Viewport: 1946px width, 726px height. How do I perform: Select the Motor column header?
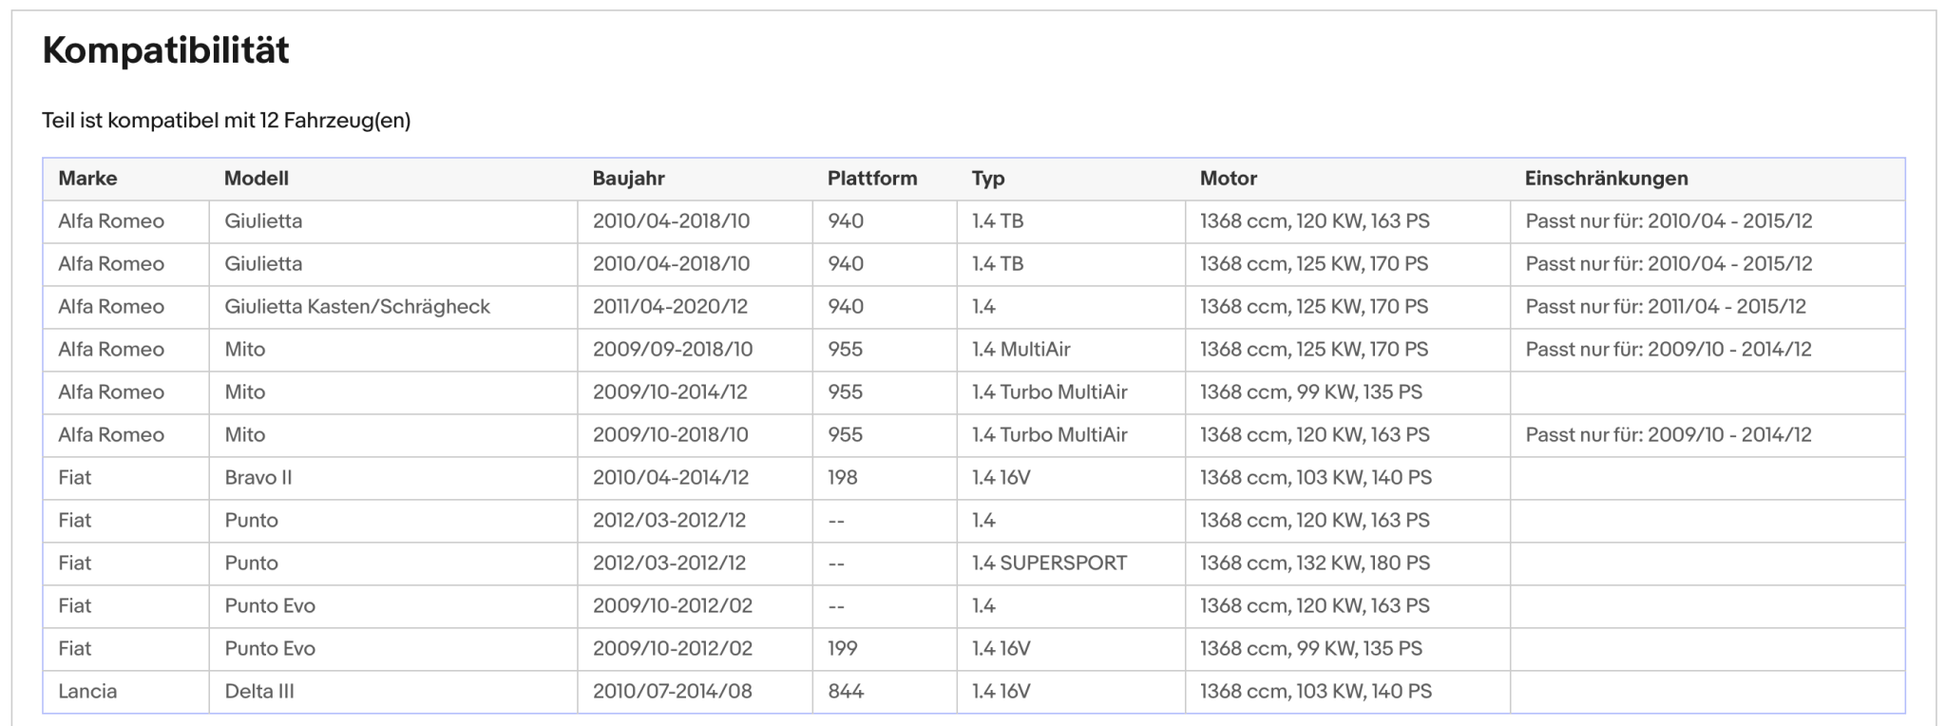coord(1228,179)
